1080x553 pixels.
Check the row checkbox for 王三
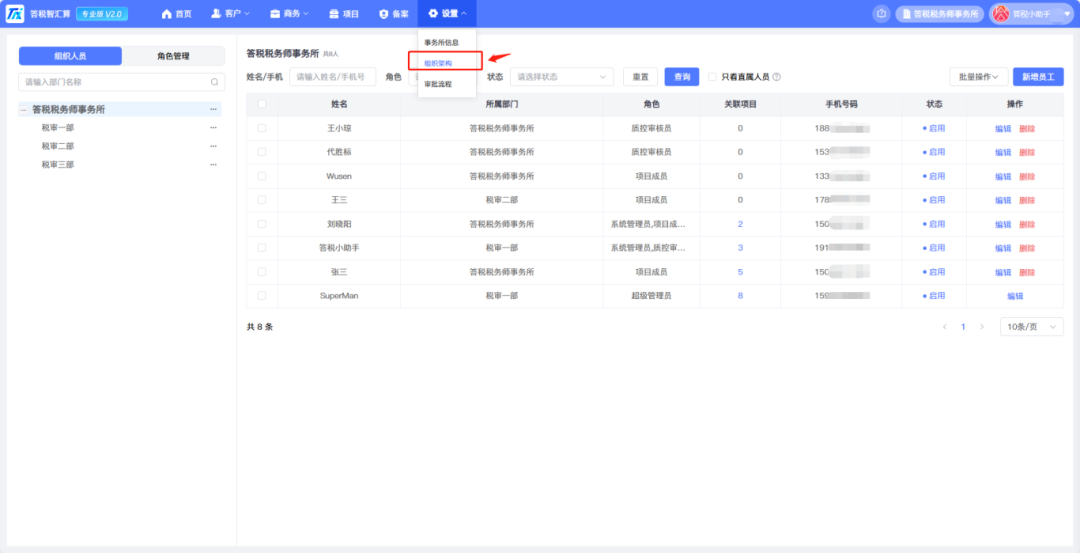262,200
